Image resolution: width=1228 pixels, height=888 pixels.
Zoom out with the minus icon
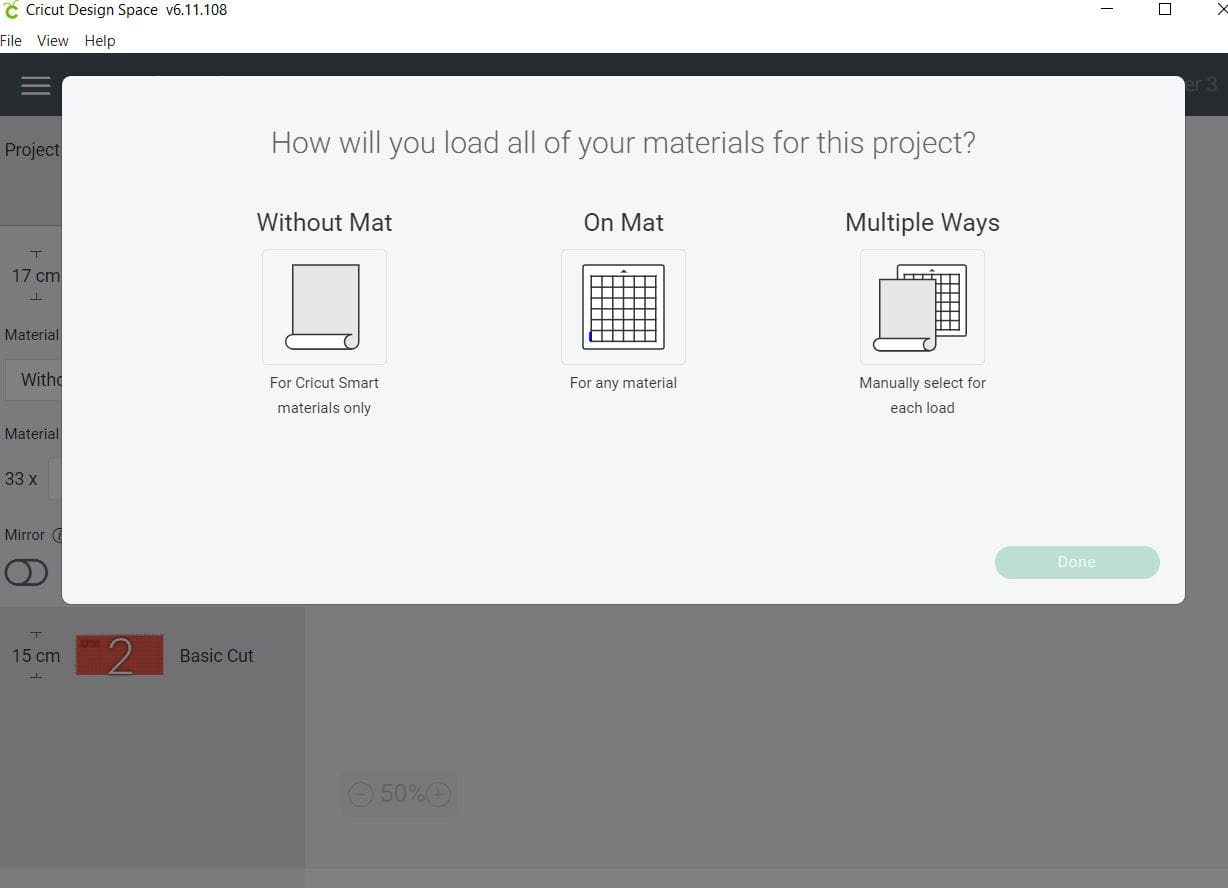(x=361, y=794)
